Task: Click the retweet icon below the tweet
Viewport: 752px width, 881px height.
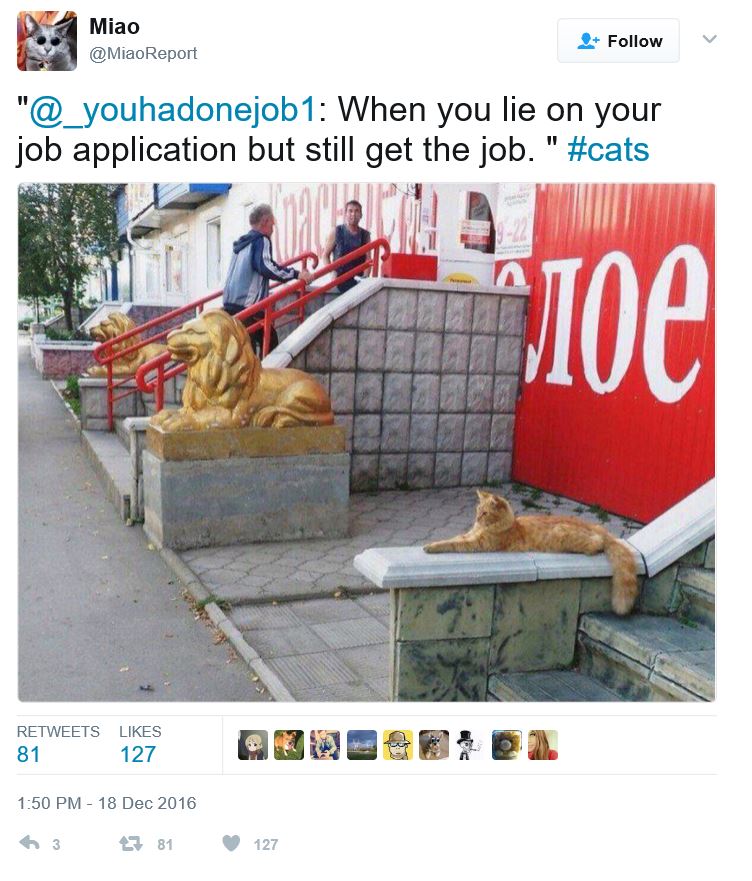Action: pyautogui.click(x=131, y=843)
